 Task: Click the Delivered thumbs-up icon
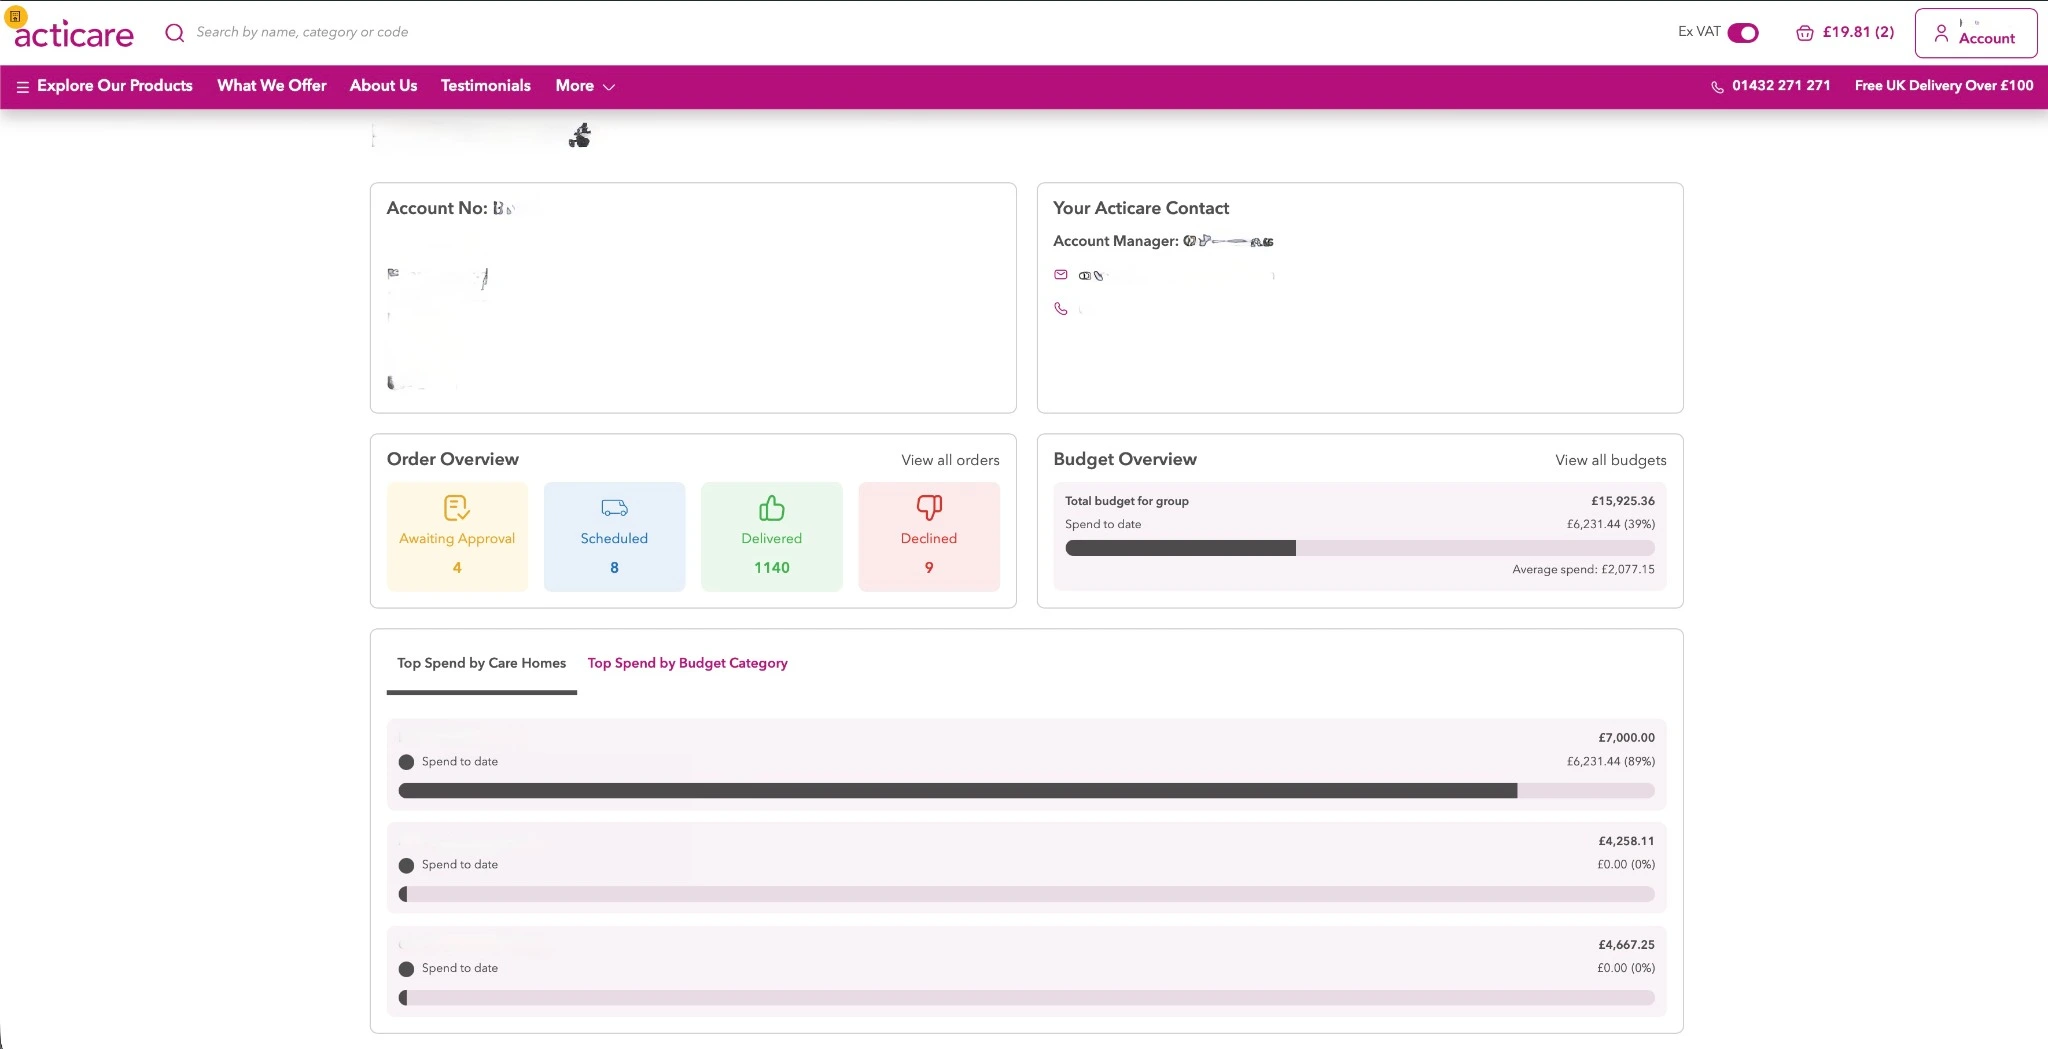772,508
